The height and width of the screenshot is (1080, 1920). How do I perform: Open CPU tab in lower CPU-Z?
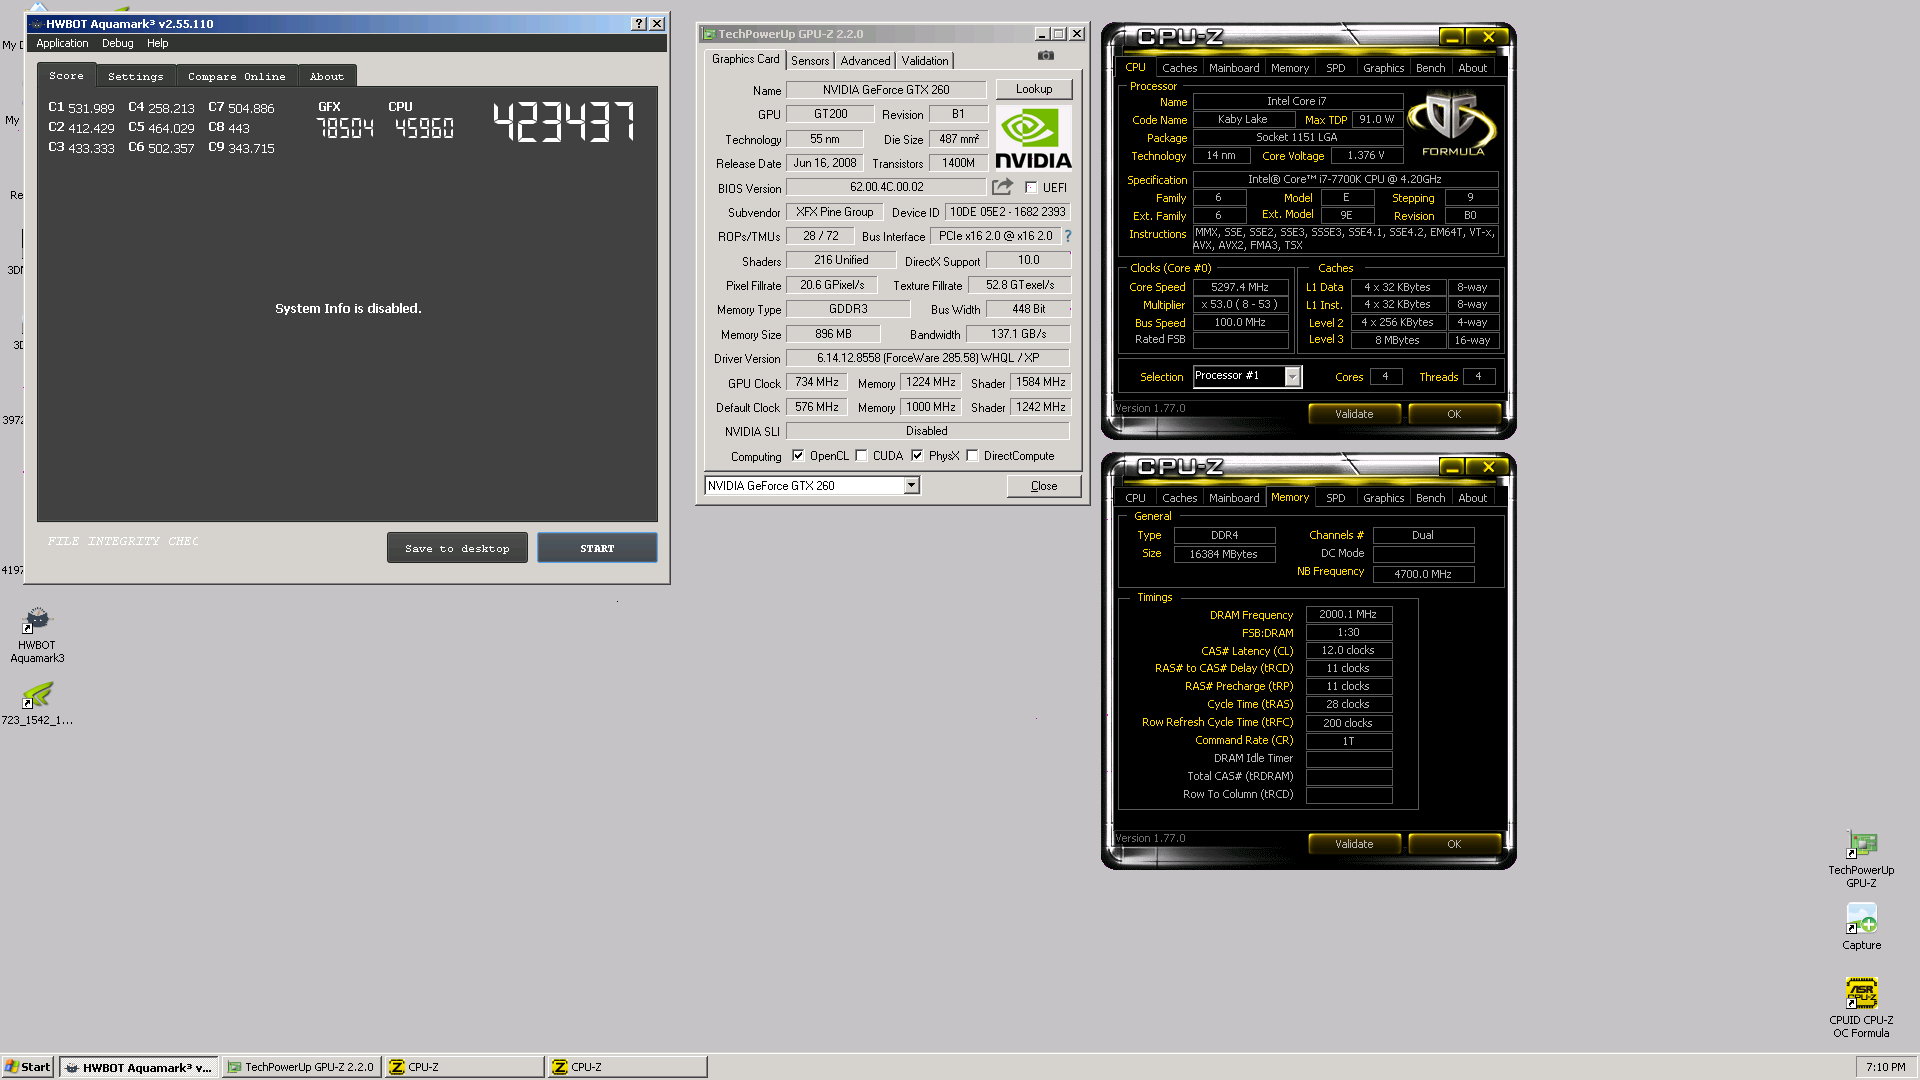coord(1135,498)
